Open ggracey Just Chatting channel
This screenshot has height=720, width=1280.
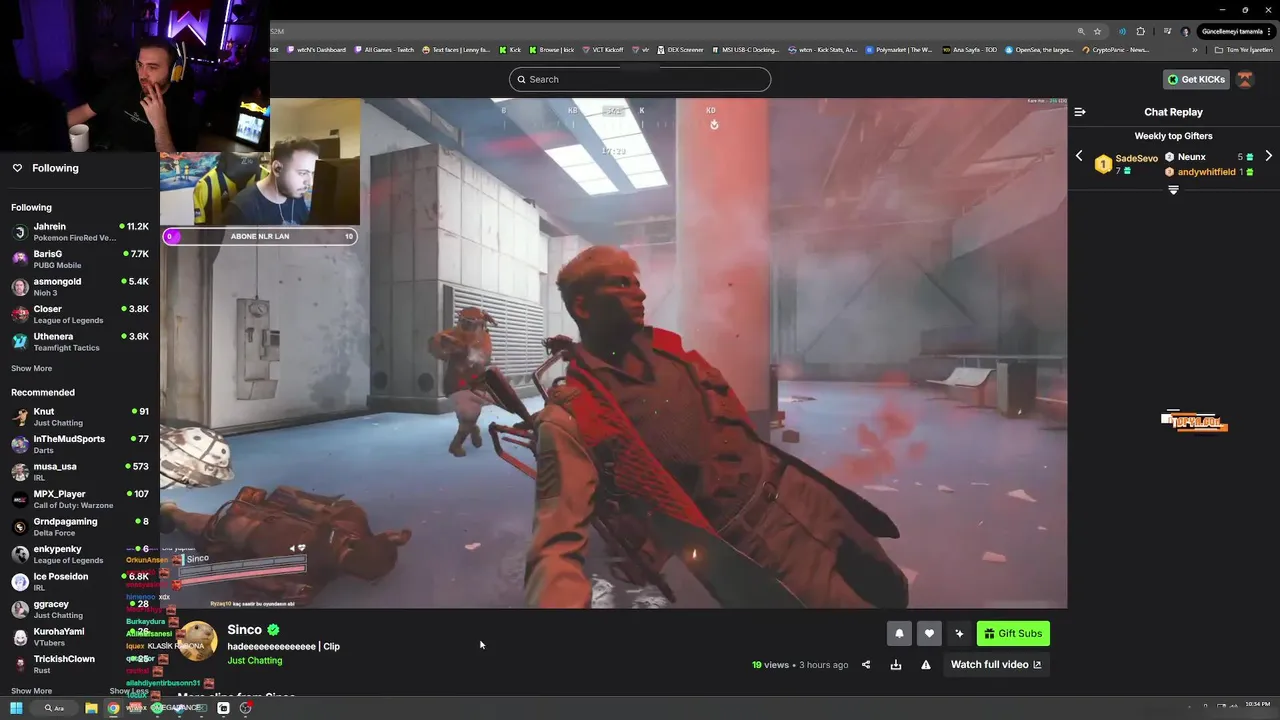tap(80, 609)
